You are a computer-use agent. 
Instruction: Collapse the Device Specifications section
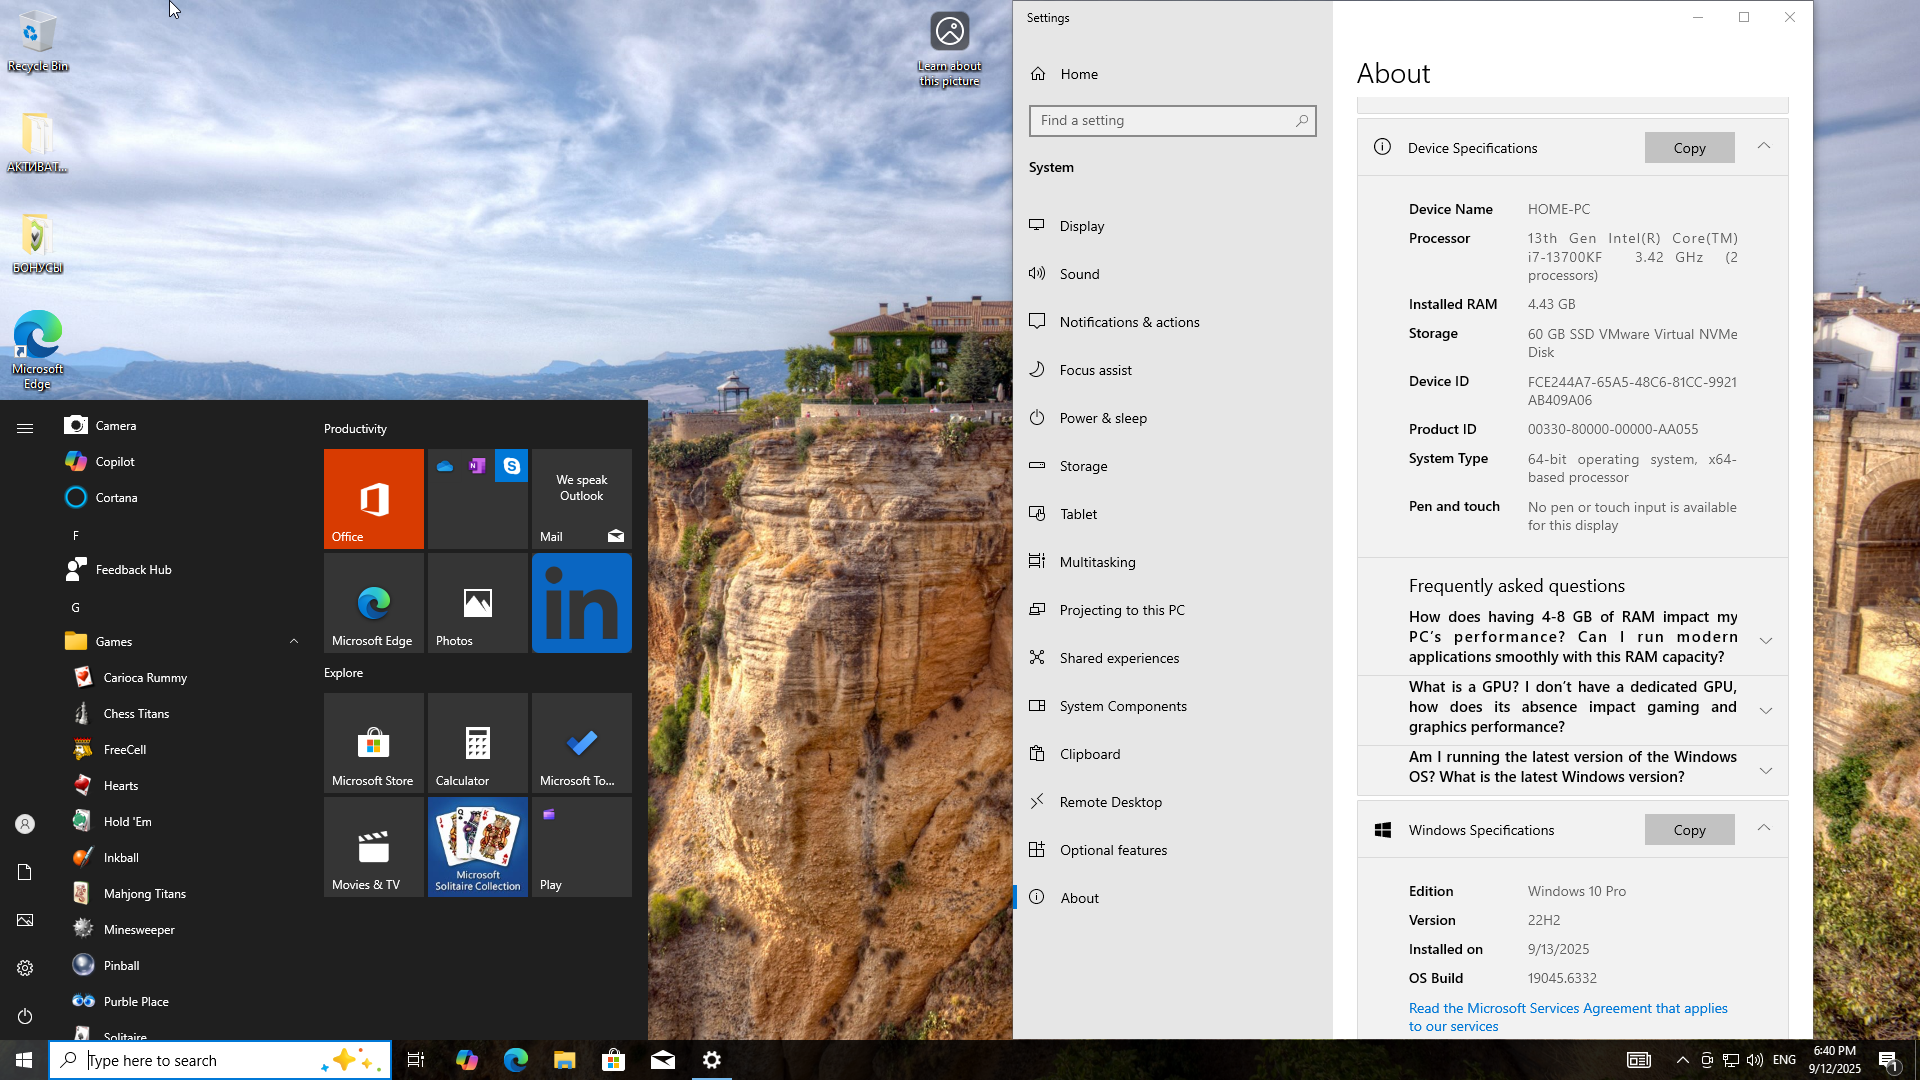click(x=1763, y=146)
